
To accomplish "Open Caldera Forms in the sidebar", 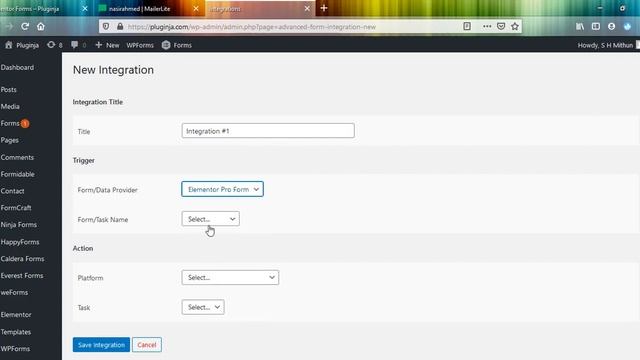I will coord(22,259).
